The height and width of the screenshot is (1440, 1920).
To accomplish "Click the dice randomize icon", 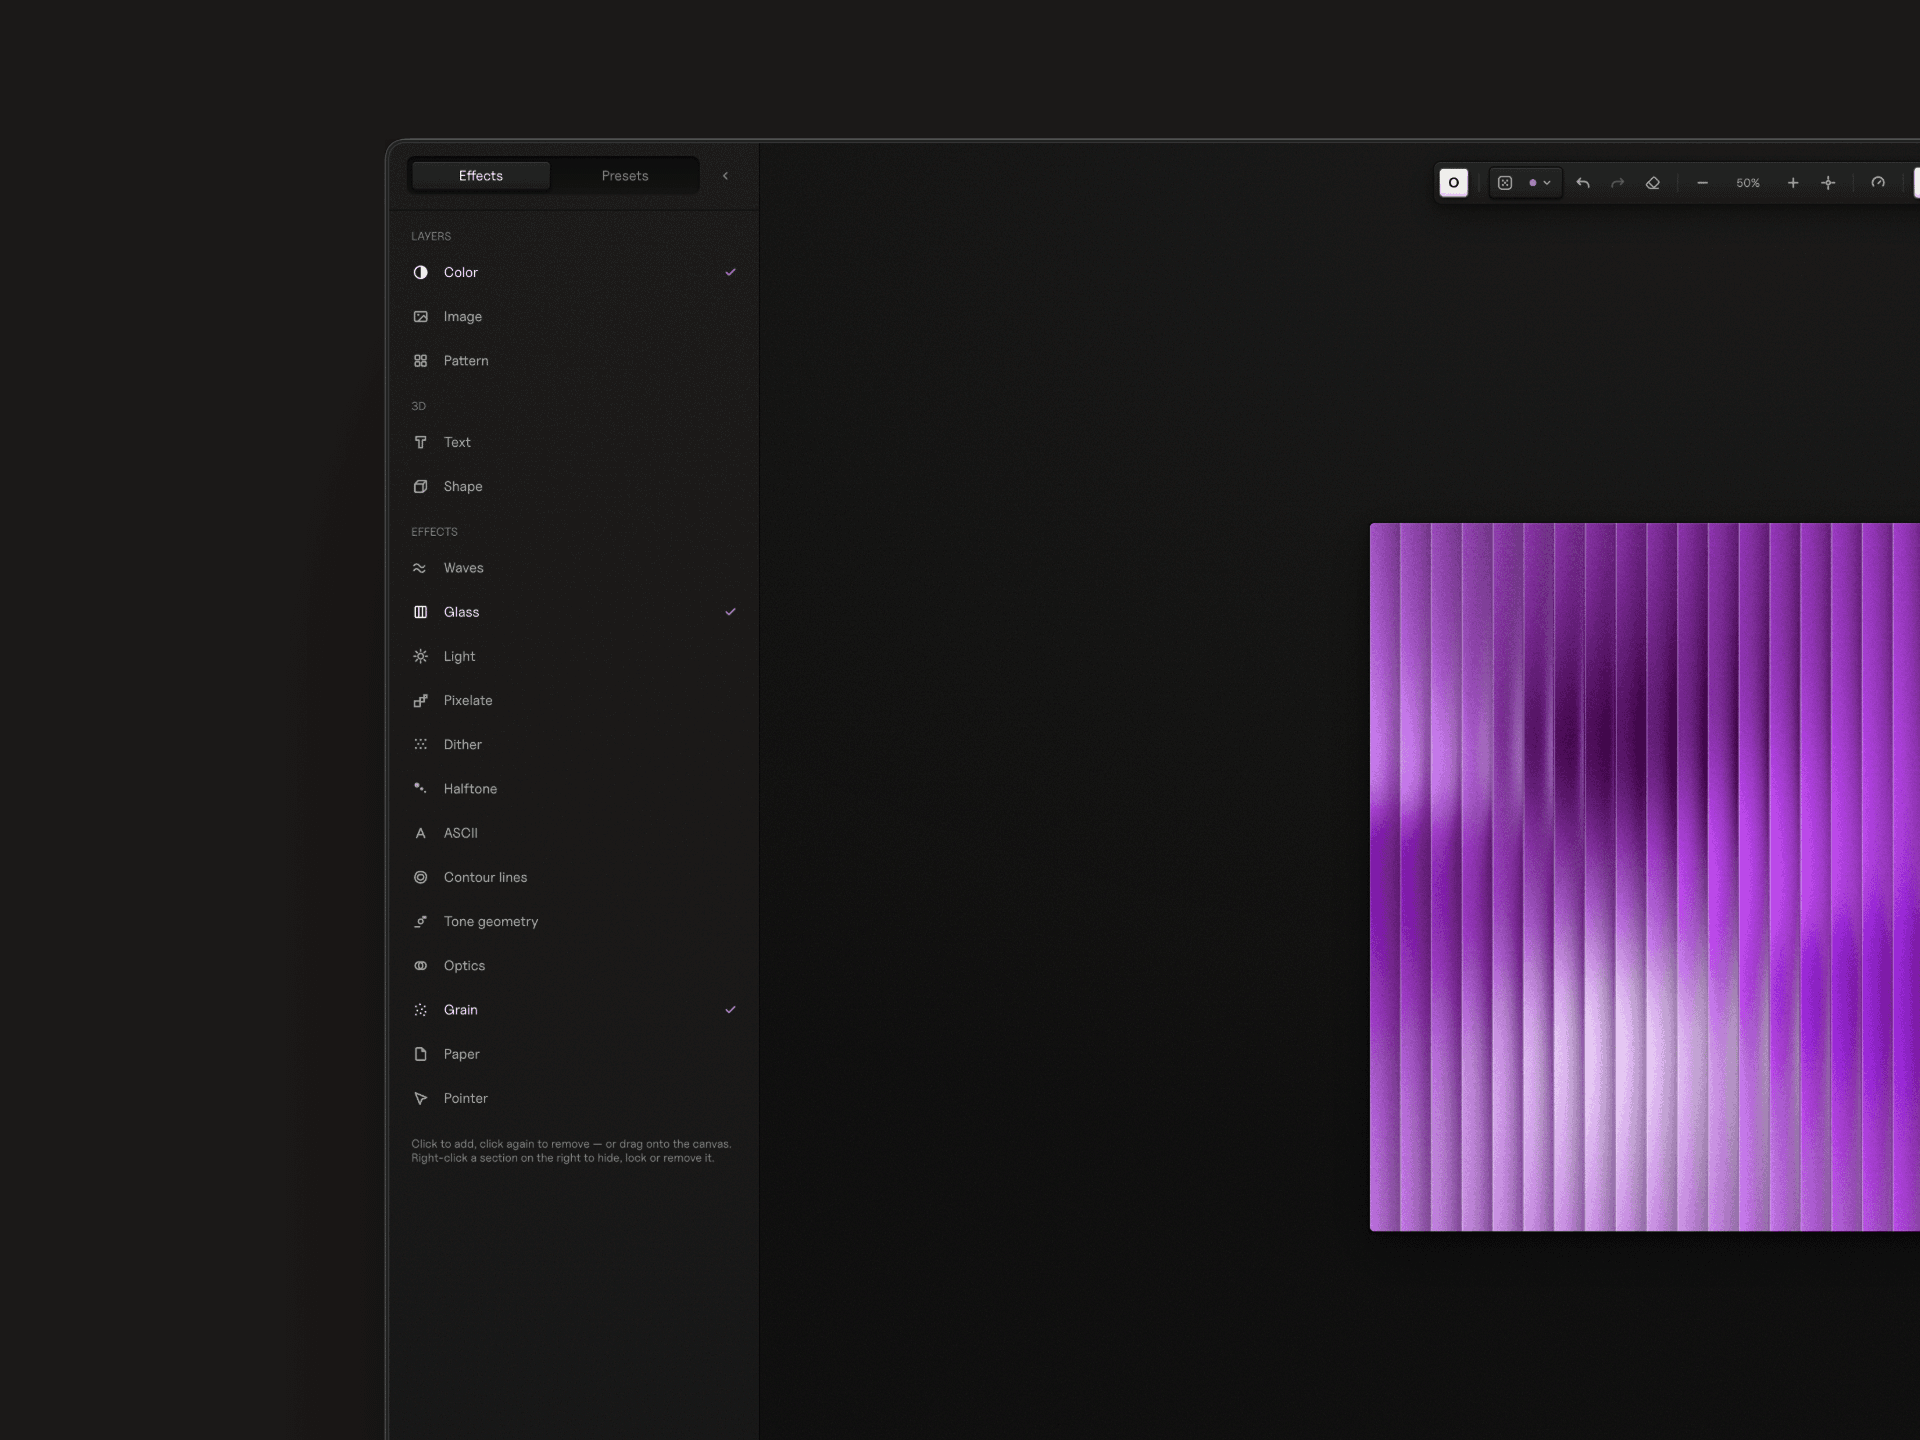I will (1505, 183).
